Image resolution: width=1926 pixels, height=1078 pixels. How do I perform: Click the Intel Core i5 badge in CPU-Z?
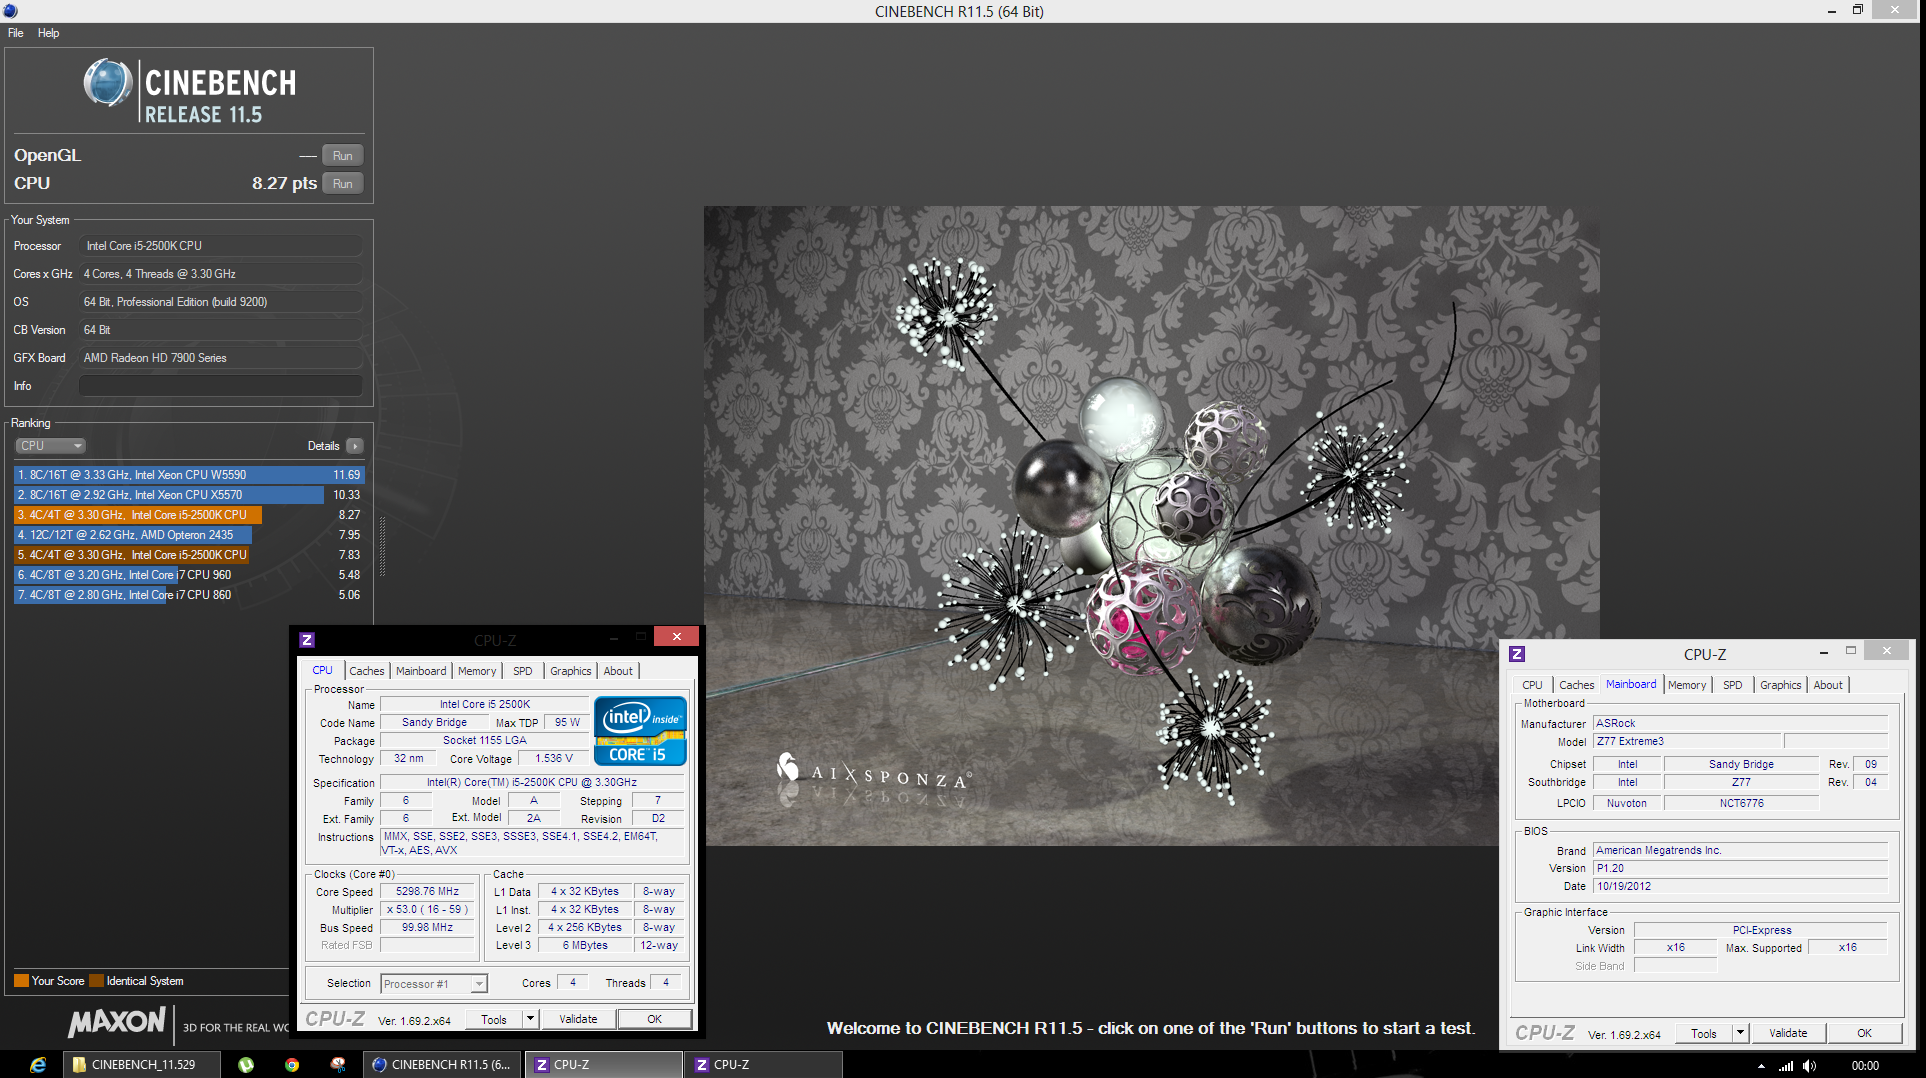tap(640, 731)
